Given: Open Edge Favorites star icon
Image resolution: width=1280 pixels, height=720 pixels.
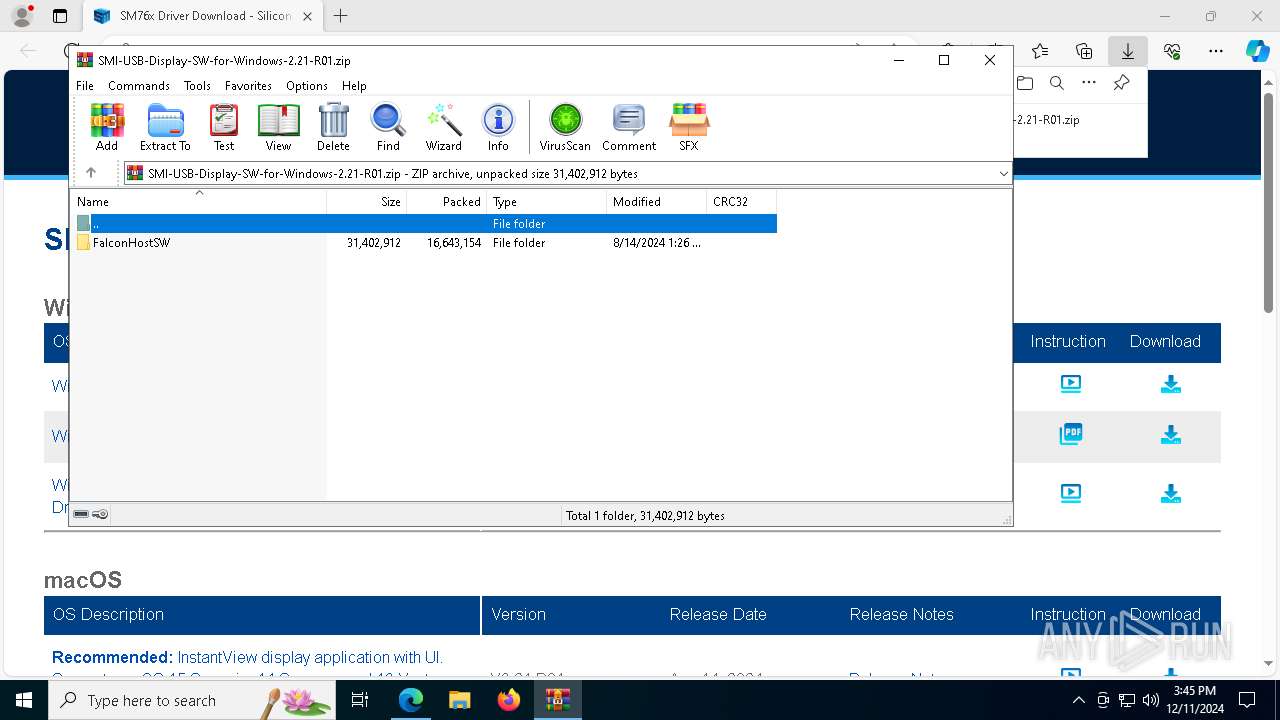Looking at the screenshot, I should (1040, 50).
